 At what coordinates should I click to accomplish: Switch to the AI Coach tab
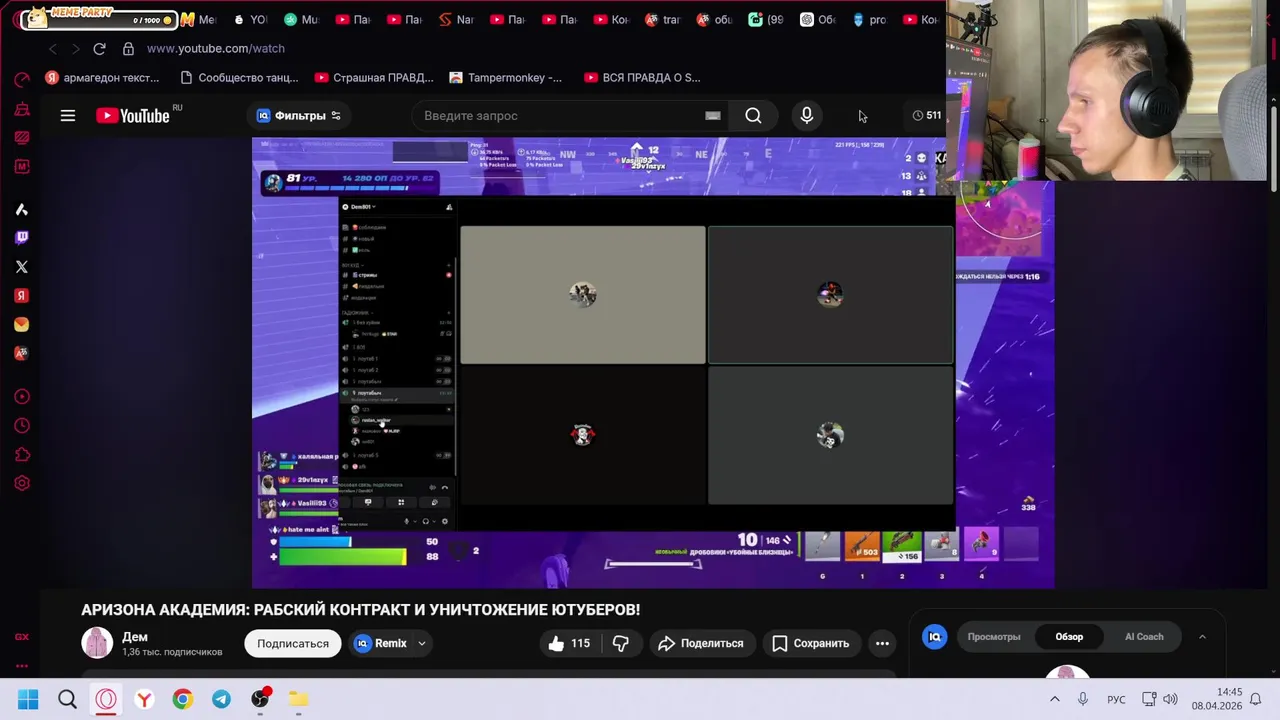pos(1144,636)
